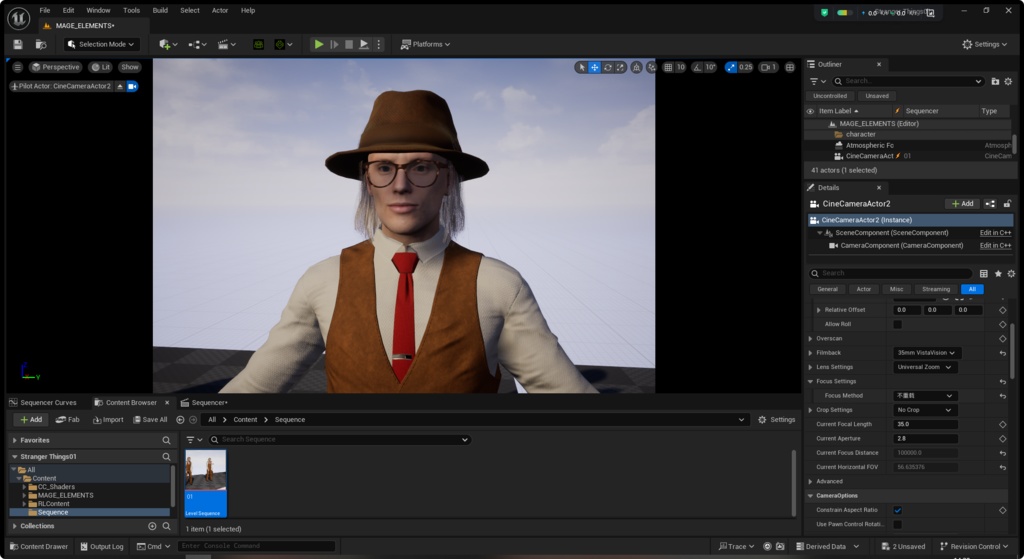Open the Lens Settings Universal Zoom dropdown
The width and height of the screenshot is (1024, 559).
pos(925,367)
